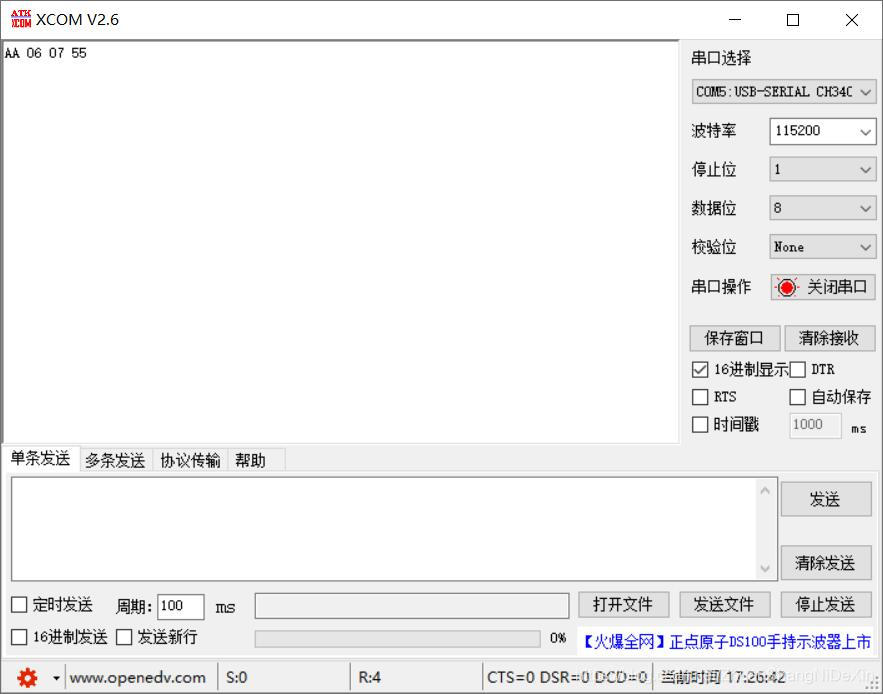Enable the RTS checkbox
Screen dimensions: 883x694
(700, 397)
